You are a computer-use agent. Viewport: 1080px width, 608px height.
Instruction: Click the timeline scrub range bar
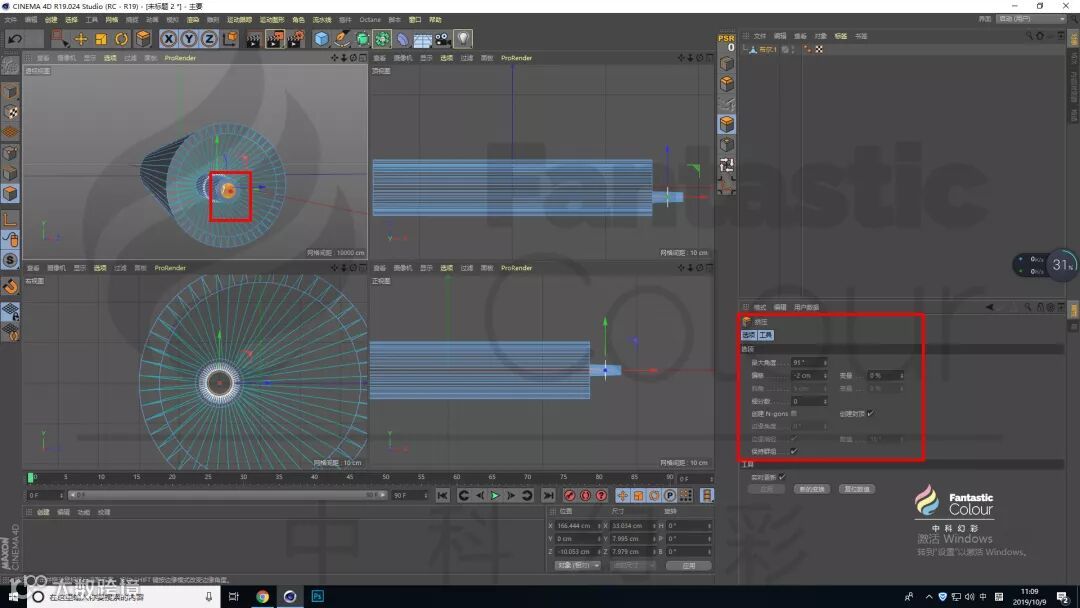tap(228, 495)
